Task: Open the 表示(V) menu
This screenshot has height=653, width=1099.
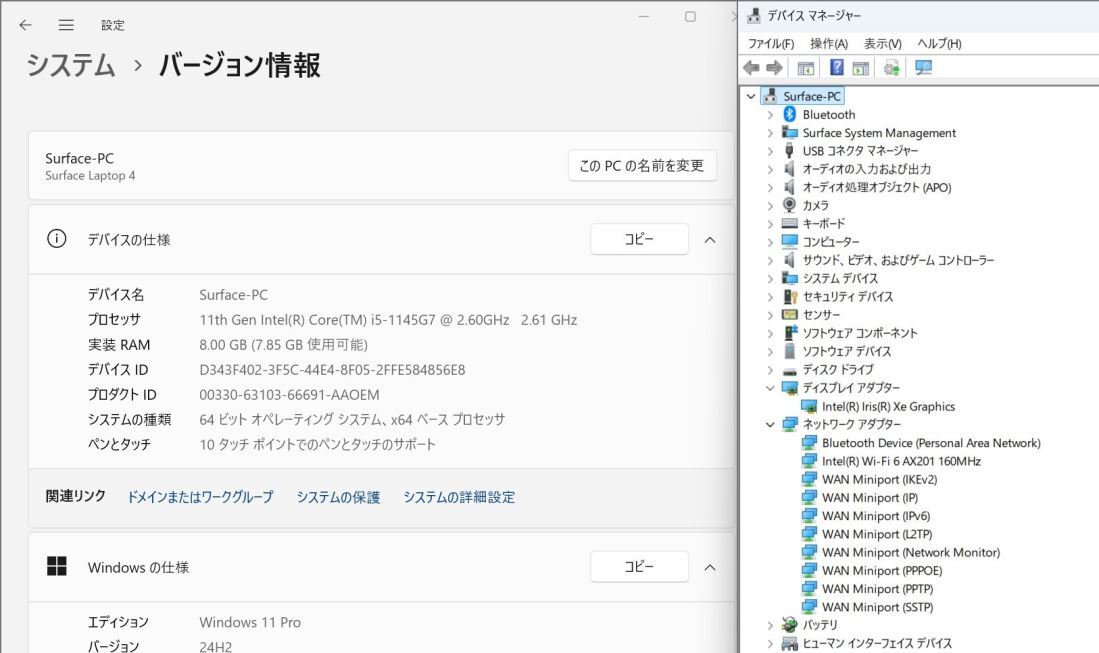Action: point(882,43)
